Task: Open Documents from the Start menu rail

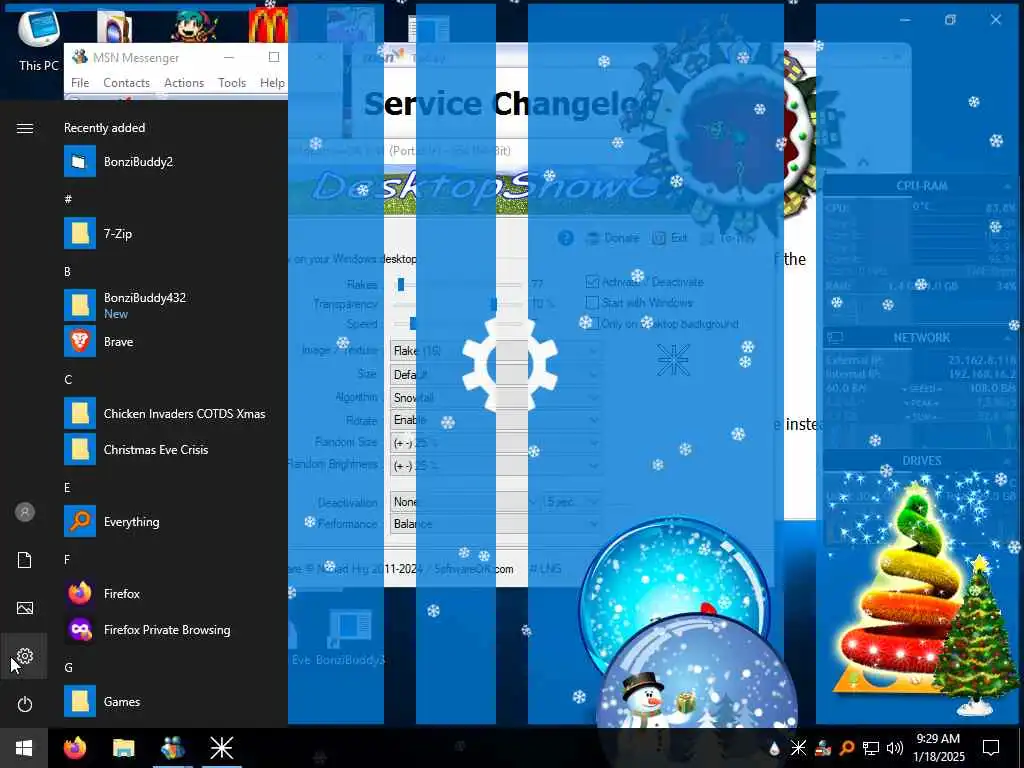Action: pyautogui.click(x=24, y=560)
